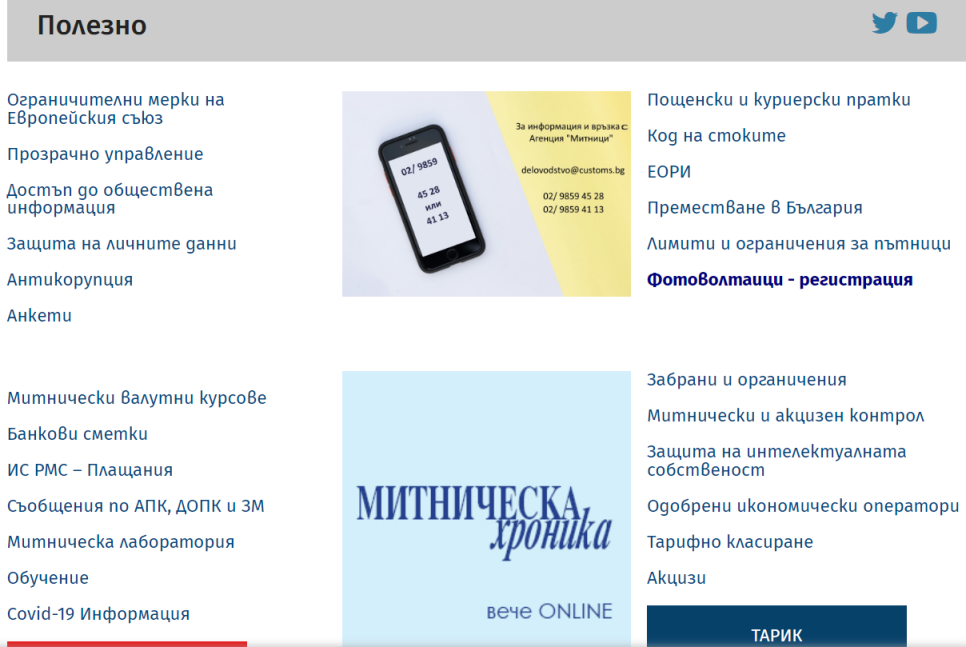Open Фотоволтаици - регистрация link

point(779,280)
